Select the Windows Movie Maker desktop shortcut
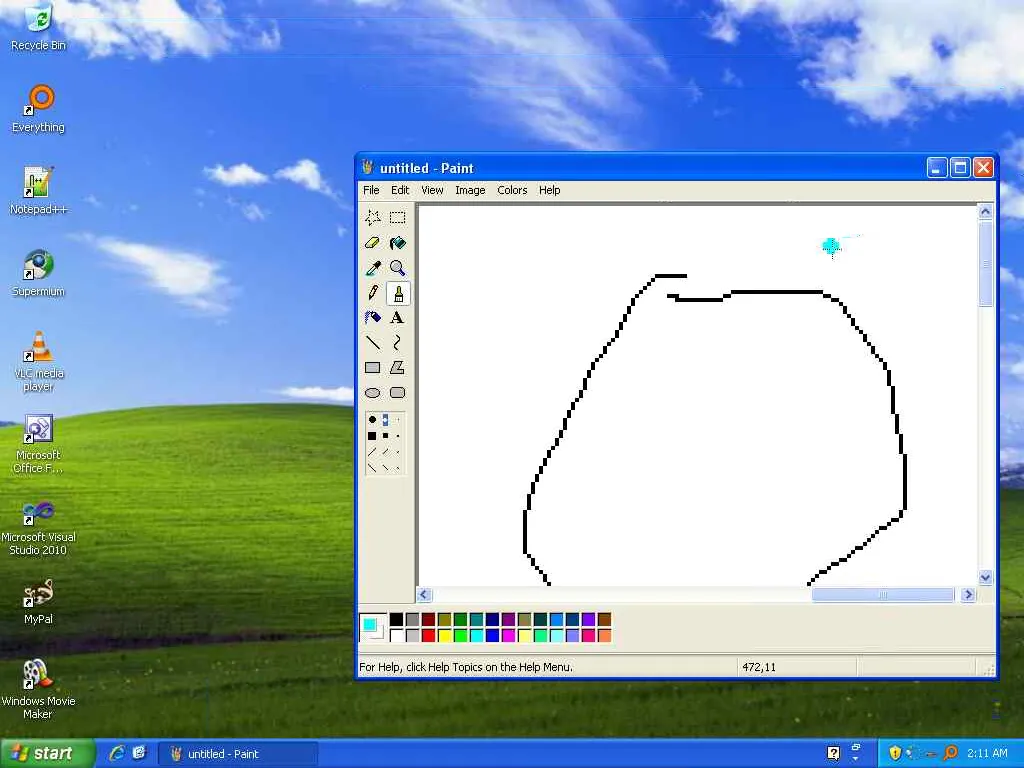The image size is (1024, 768). [x=39, y=689]
